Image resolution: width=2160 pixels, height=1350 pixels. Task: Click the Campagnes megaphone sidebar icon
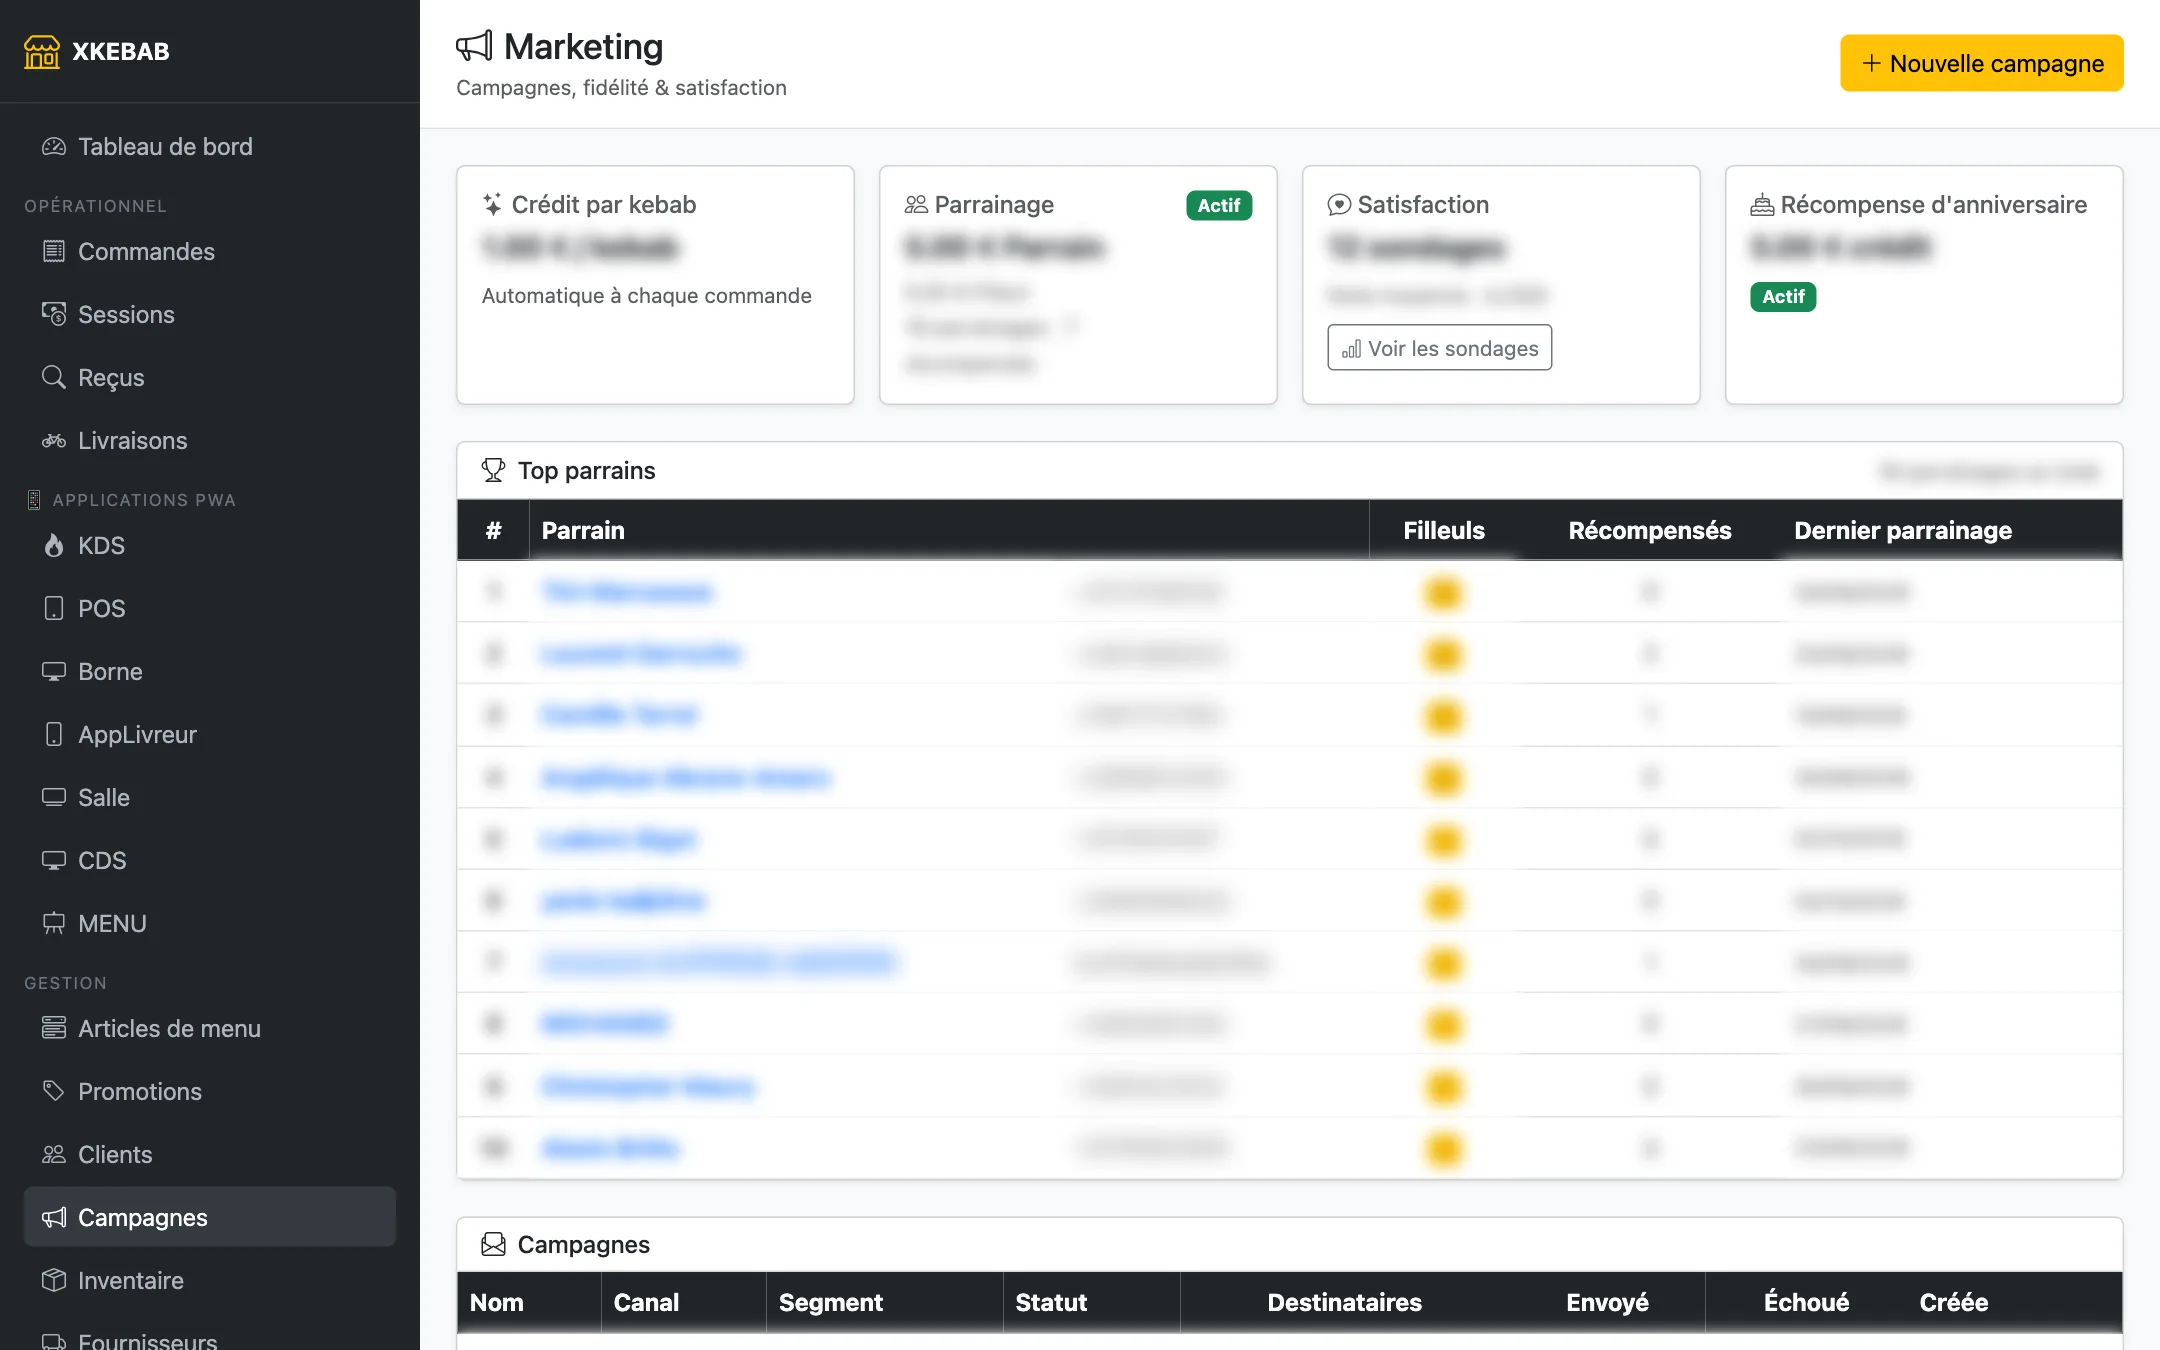tap(54, 1218)
